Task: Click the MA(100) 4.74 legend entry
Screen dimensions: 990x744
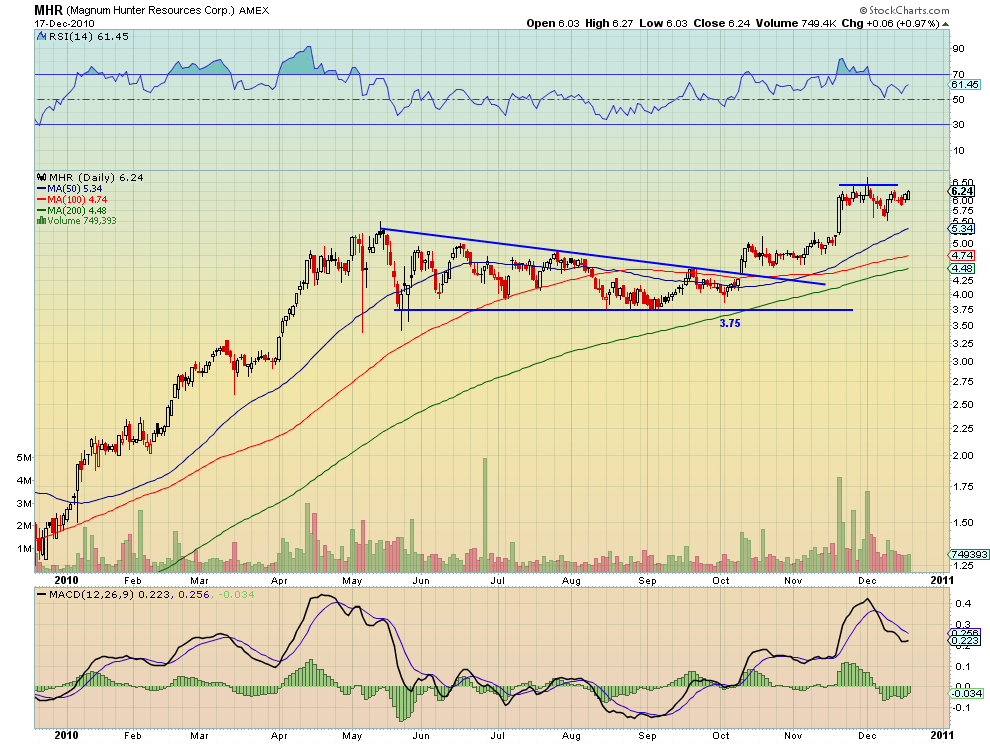Action: pyautogui.click(x=77, y=200)
